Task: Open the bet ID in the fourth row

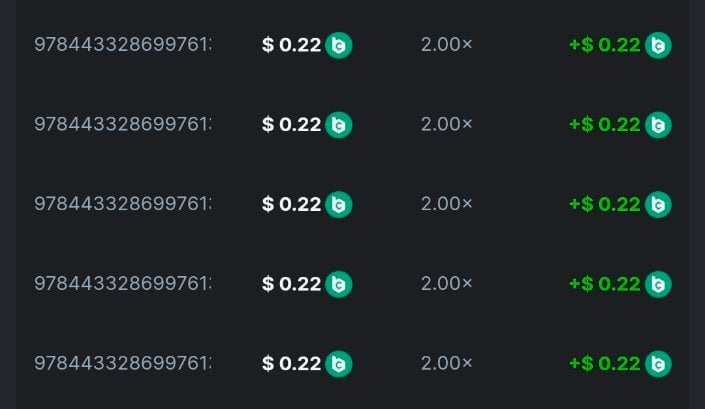Action: click(x=123, y=284)
